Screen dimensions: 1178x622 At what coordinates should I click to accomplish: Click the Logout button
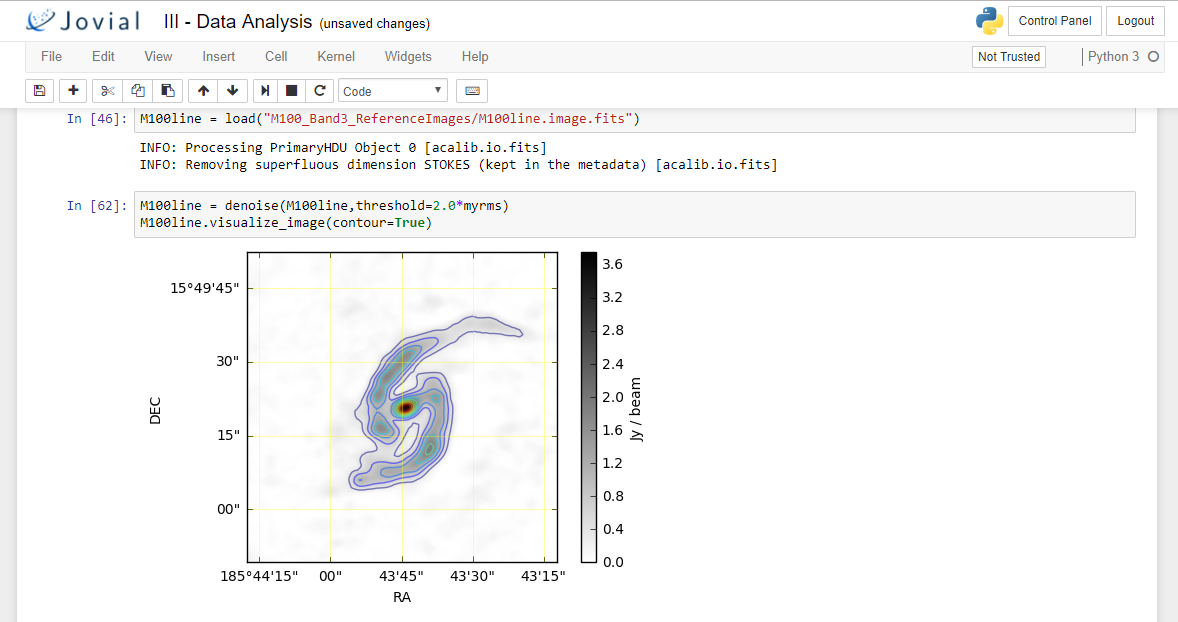click(x=1135, y=21)
